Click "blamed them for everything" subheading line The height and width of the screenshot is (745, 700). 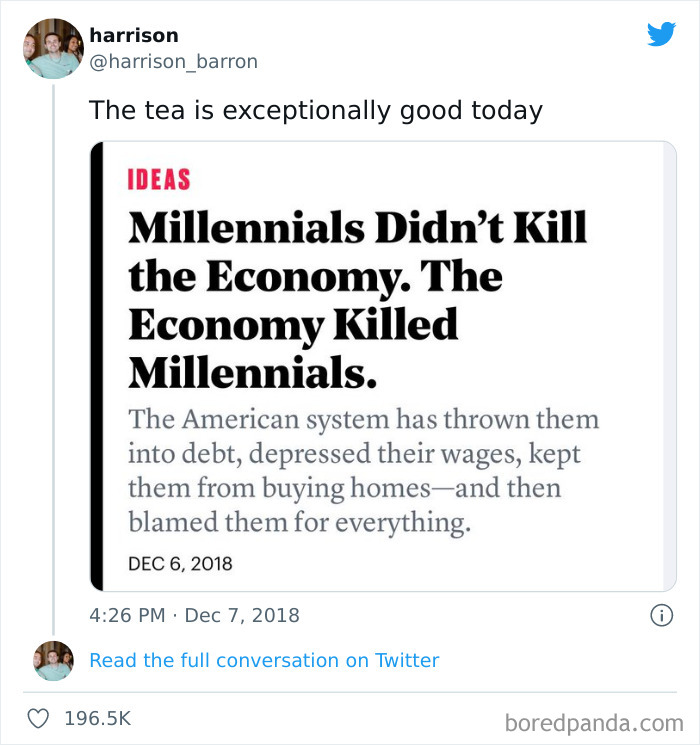point(299,522)
